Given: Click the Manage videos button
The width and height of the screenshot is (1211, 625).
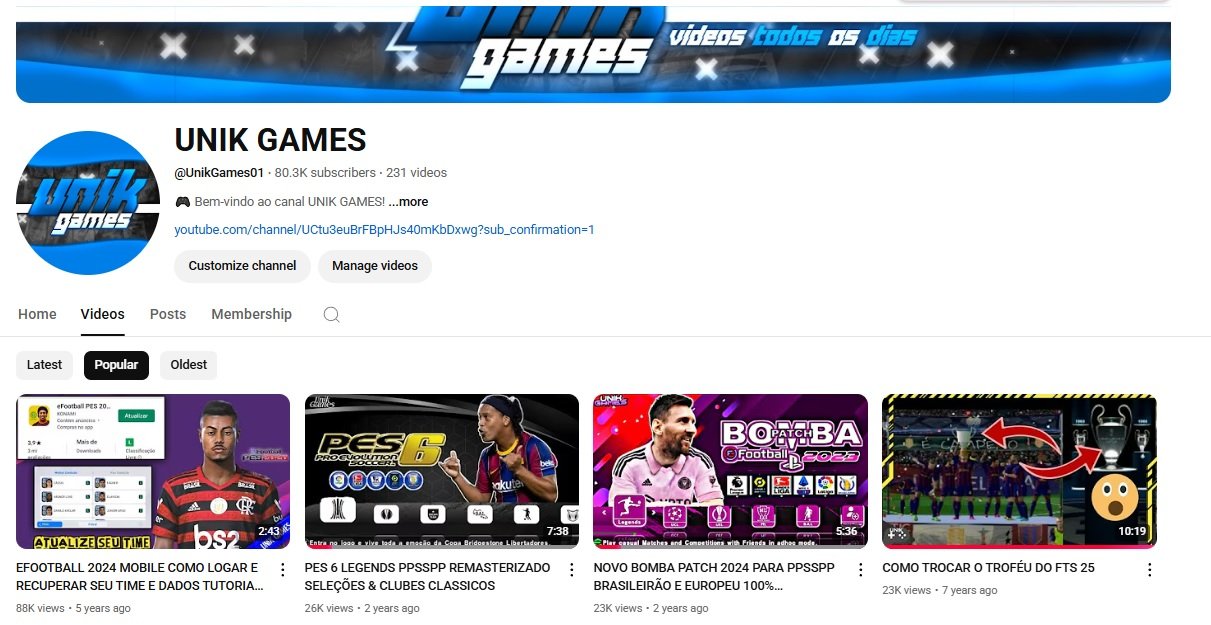Looking at the screenshot, I should tap(375, 266).
